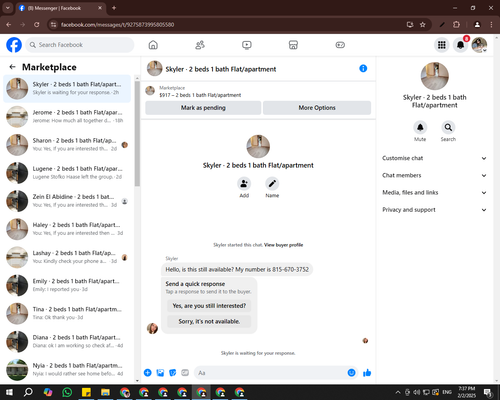Open Sharon conversation in the list
The width and height of the screenshot is (500, 400).
pyautogui.click(x=67, y=145)
